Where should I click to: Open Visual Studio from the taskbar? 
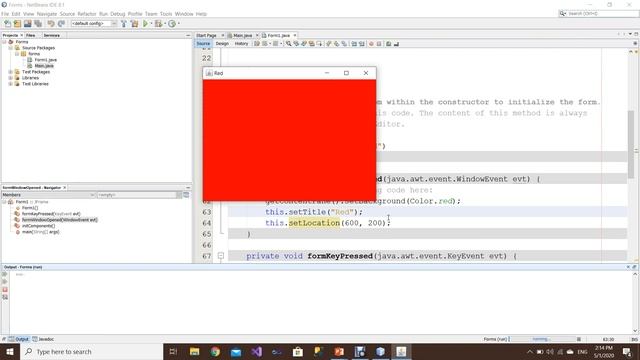click(257, 351)
